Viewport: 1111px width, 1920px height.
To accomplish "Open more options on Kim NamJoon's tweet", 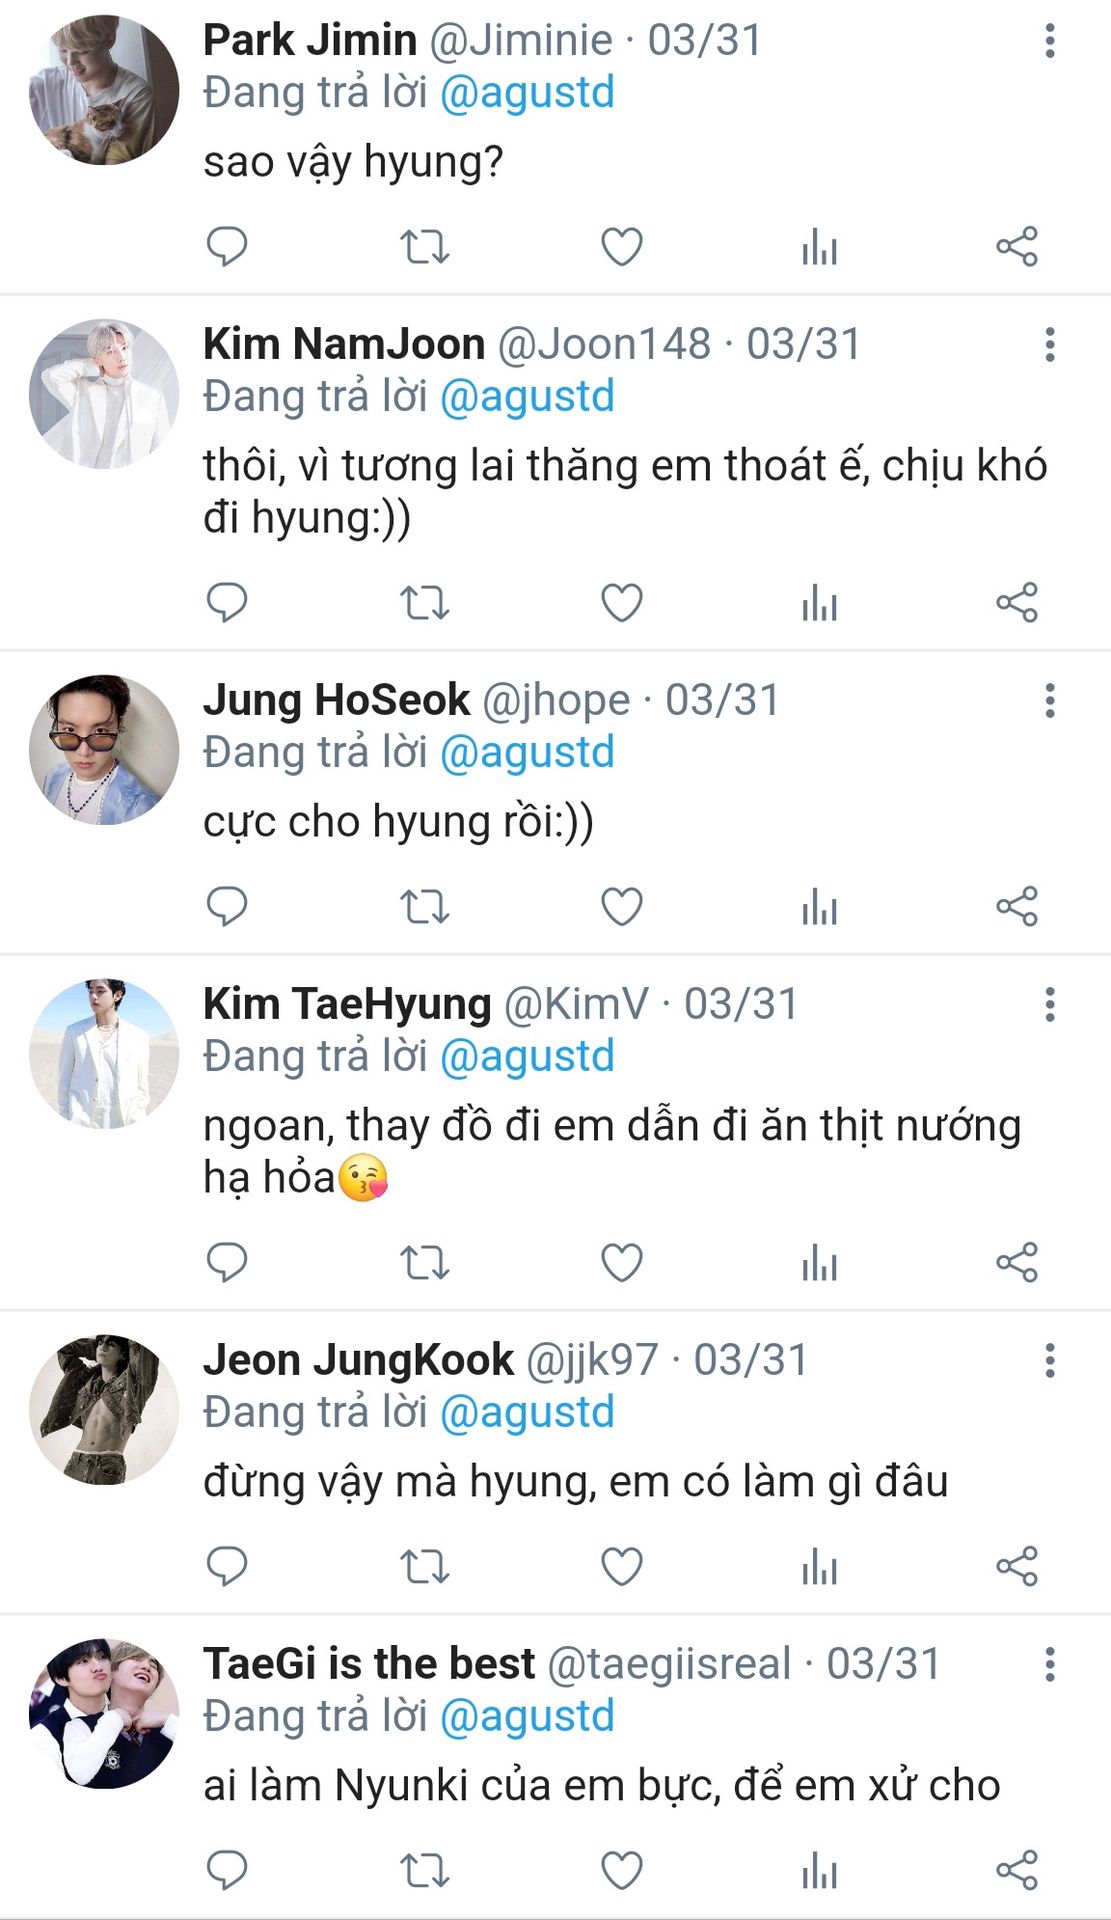I will point(1050,345).
